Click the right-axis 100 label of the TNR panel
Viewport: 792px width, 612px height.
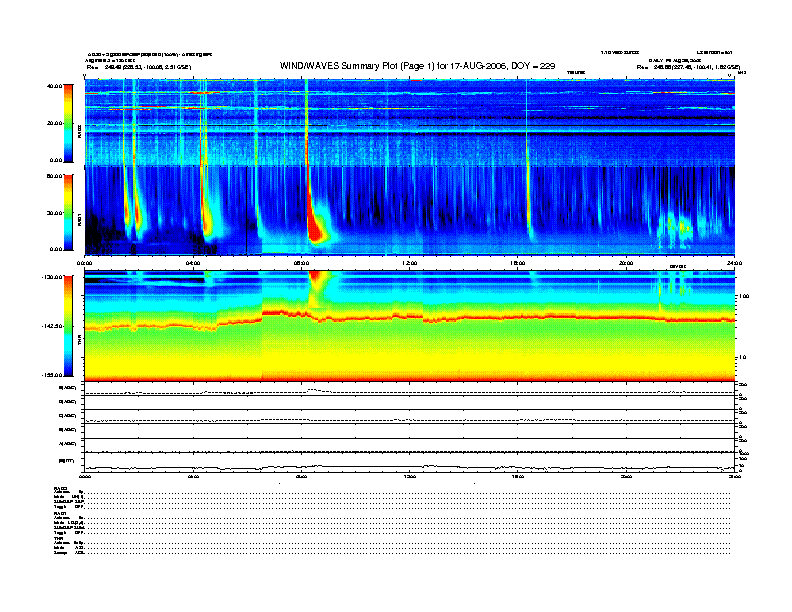(x=744, y=296)
